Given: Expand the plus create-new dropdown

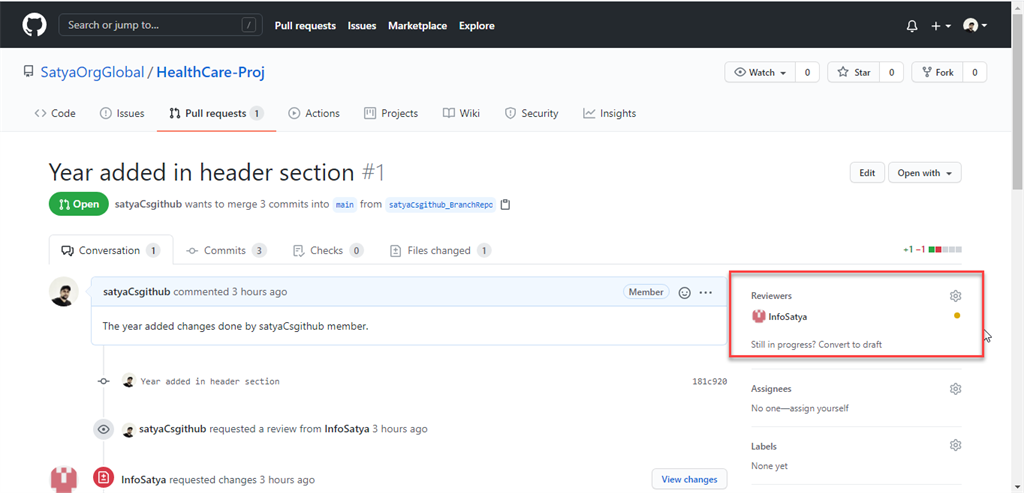Looking at the screenshot, I should (x=941, y=26).
